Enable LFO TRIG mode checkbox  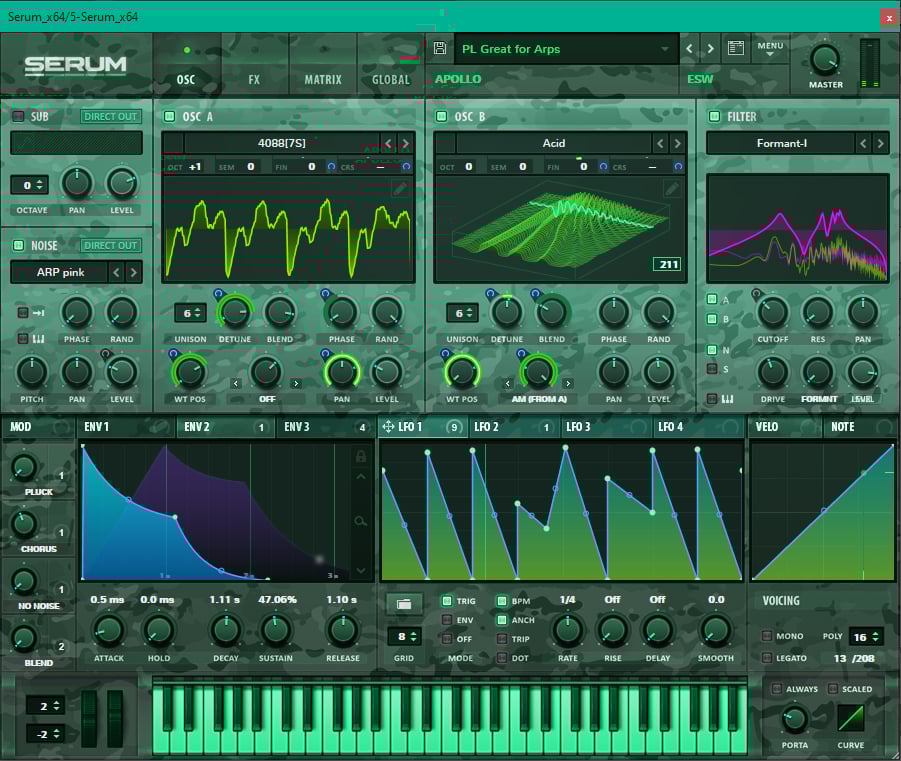pos(446,601)
